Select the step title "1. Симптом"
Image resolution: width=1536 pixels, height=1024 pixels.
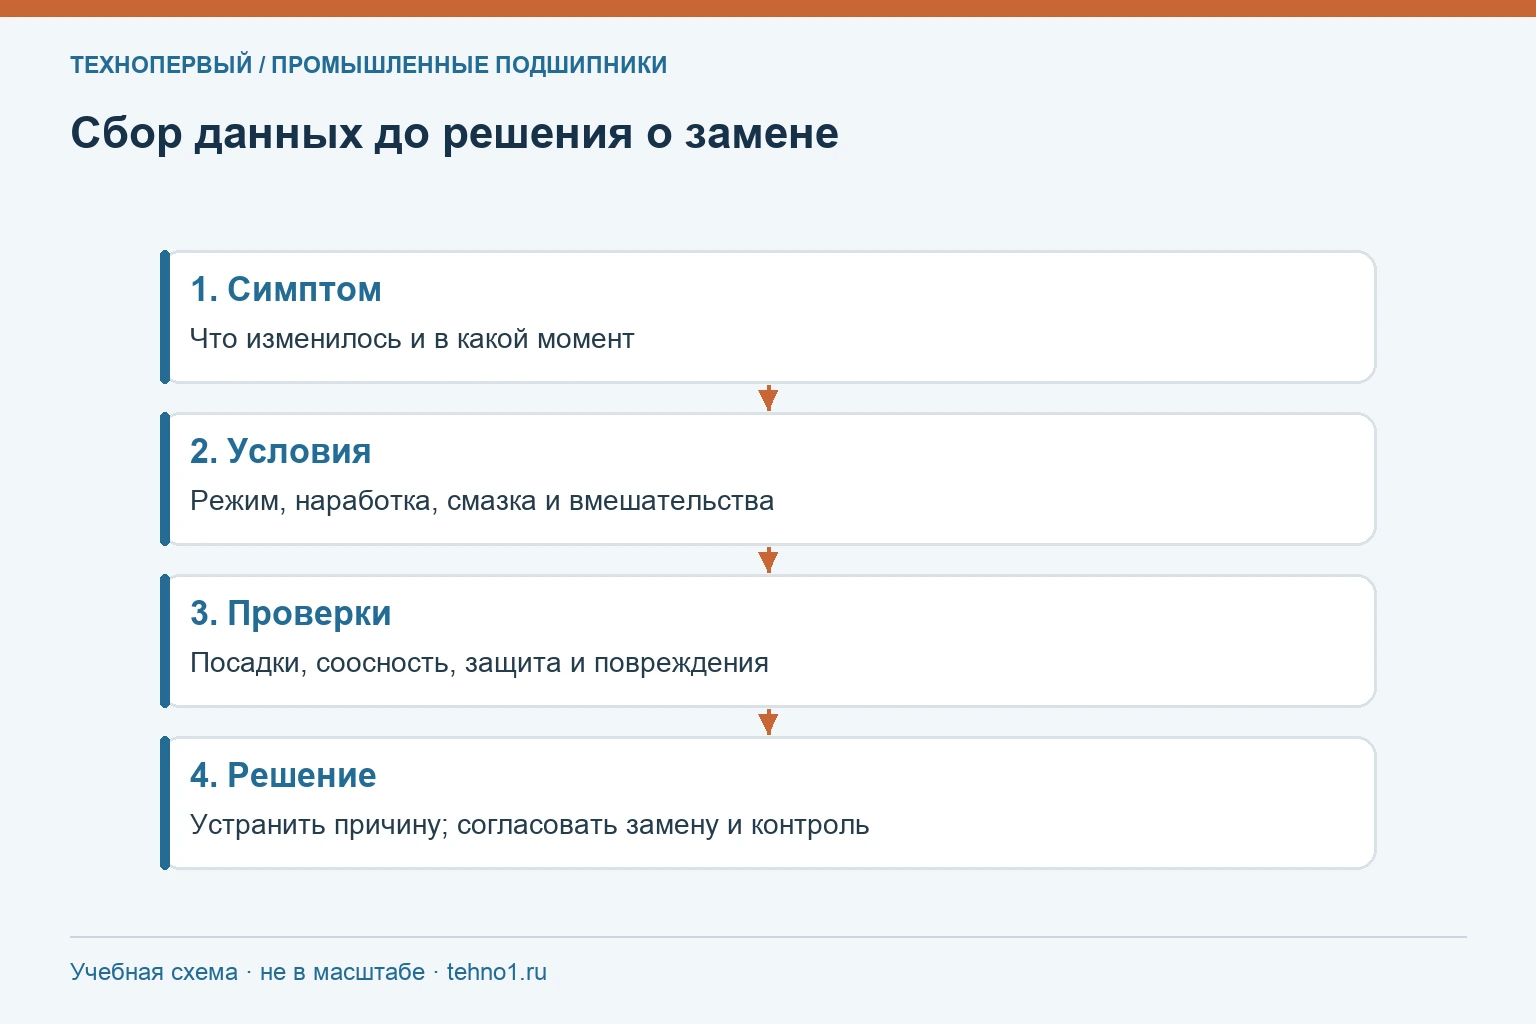(x=286, y=290)
